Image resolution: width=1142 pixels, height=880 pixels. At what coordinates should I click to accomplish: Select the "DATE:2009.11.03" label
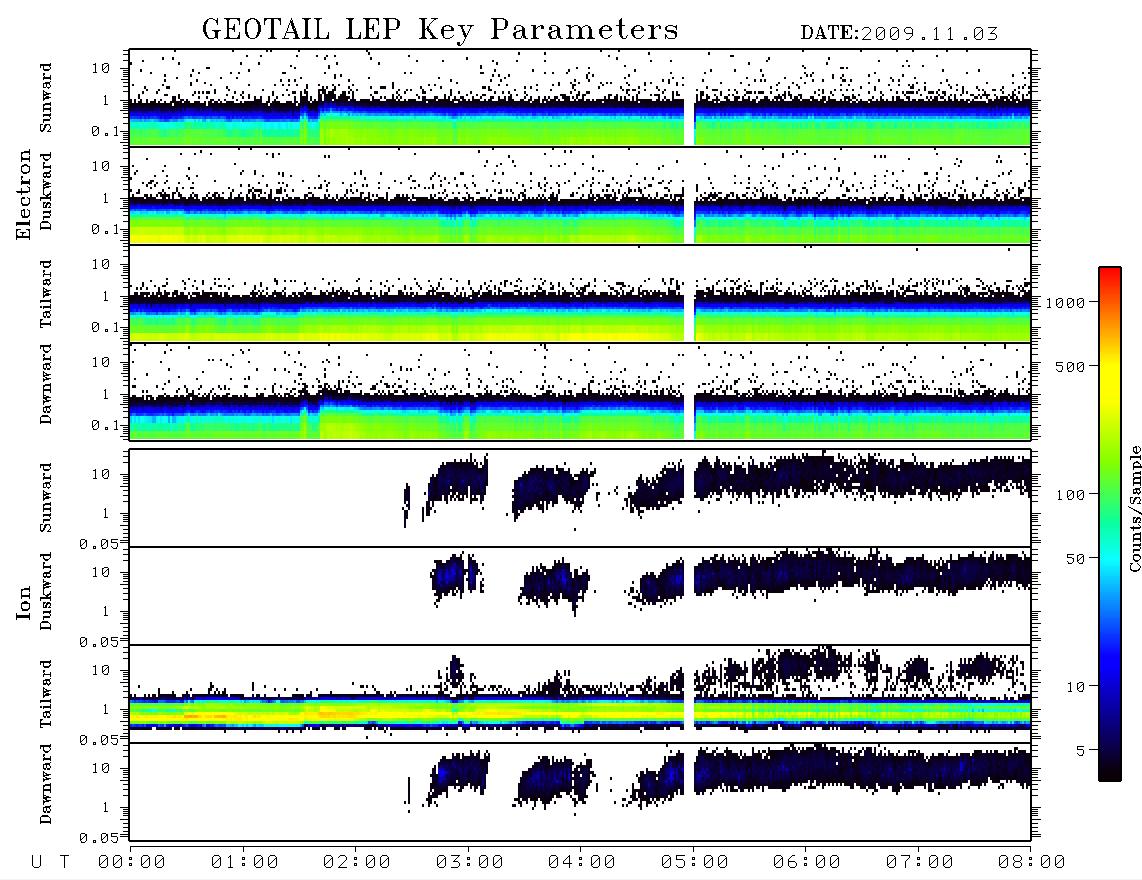[x=899, y=34]
